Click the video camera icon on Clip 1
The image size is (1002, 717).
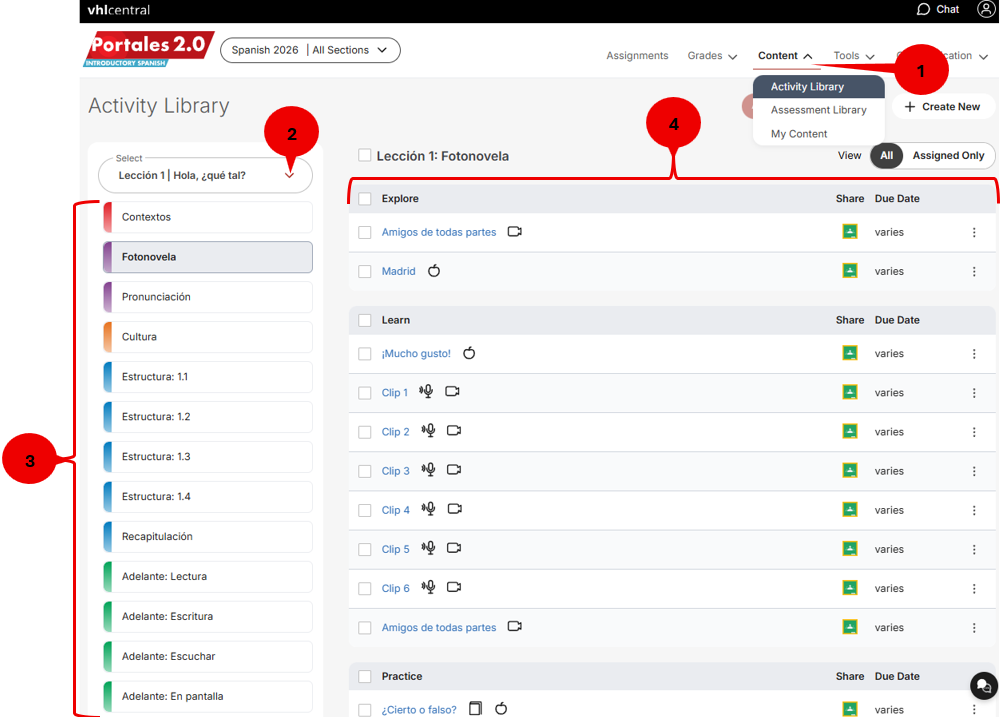[452, 391]
